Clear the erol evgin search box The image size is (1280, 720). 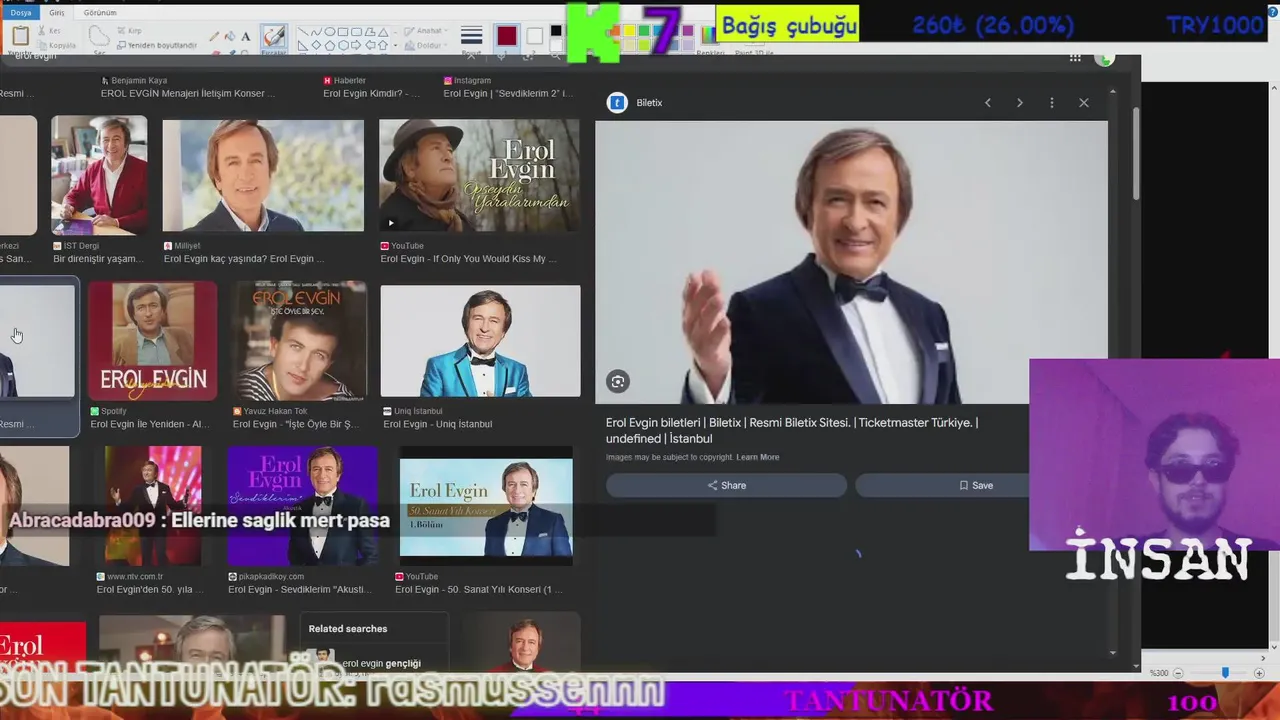471,56
